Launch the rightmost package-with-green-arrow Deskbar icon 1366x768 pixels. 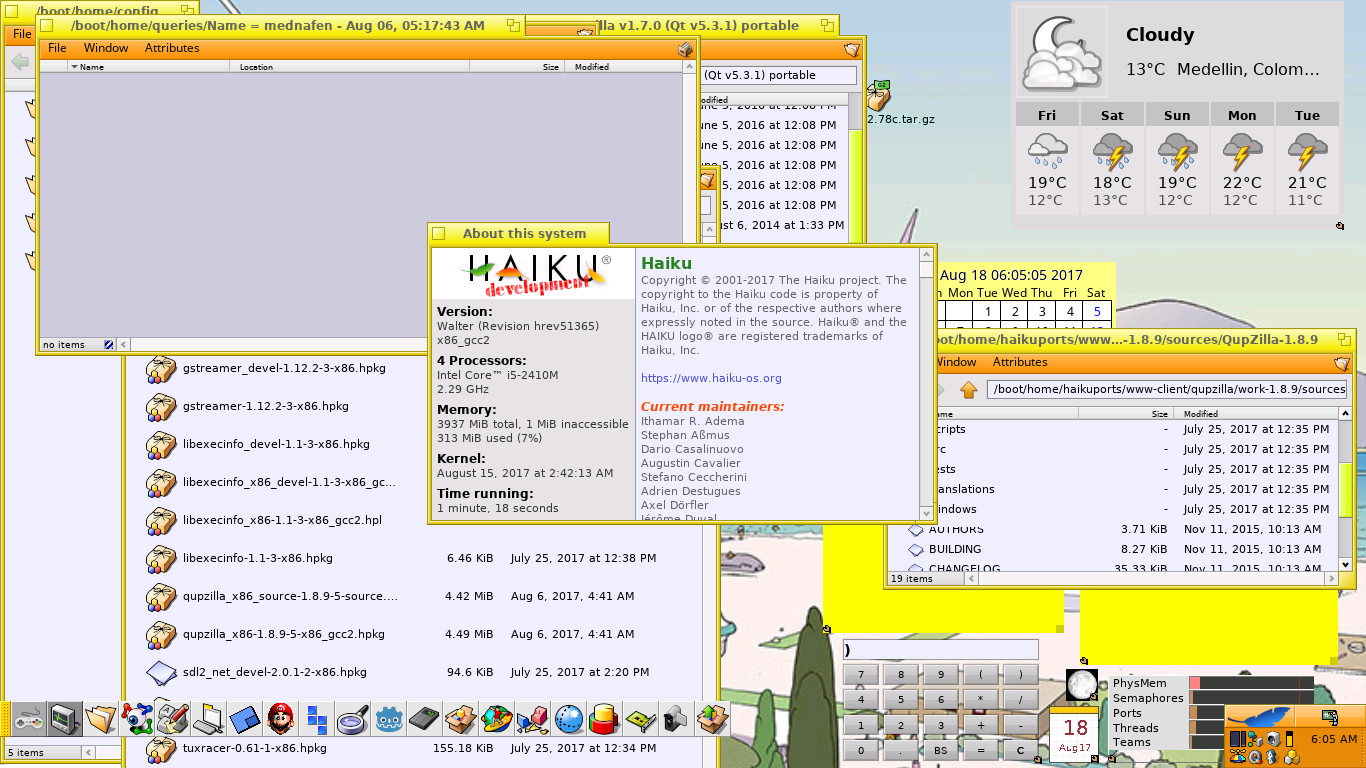click(x=714, y=718)
